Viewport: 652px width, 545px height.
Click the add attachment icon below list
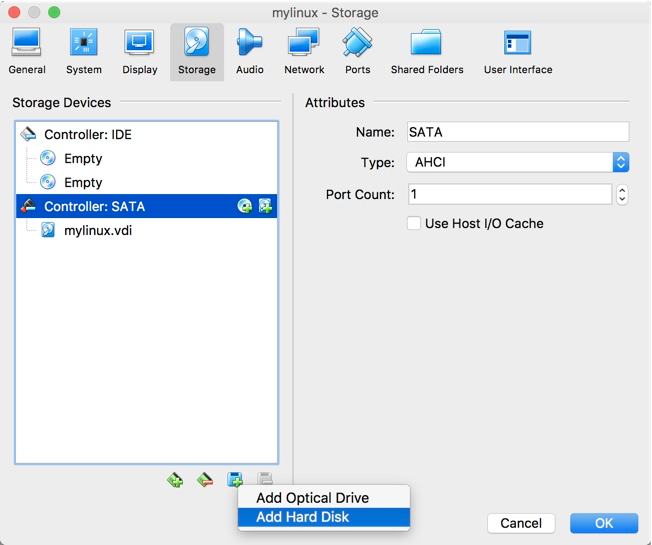(235, 479)
